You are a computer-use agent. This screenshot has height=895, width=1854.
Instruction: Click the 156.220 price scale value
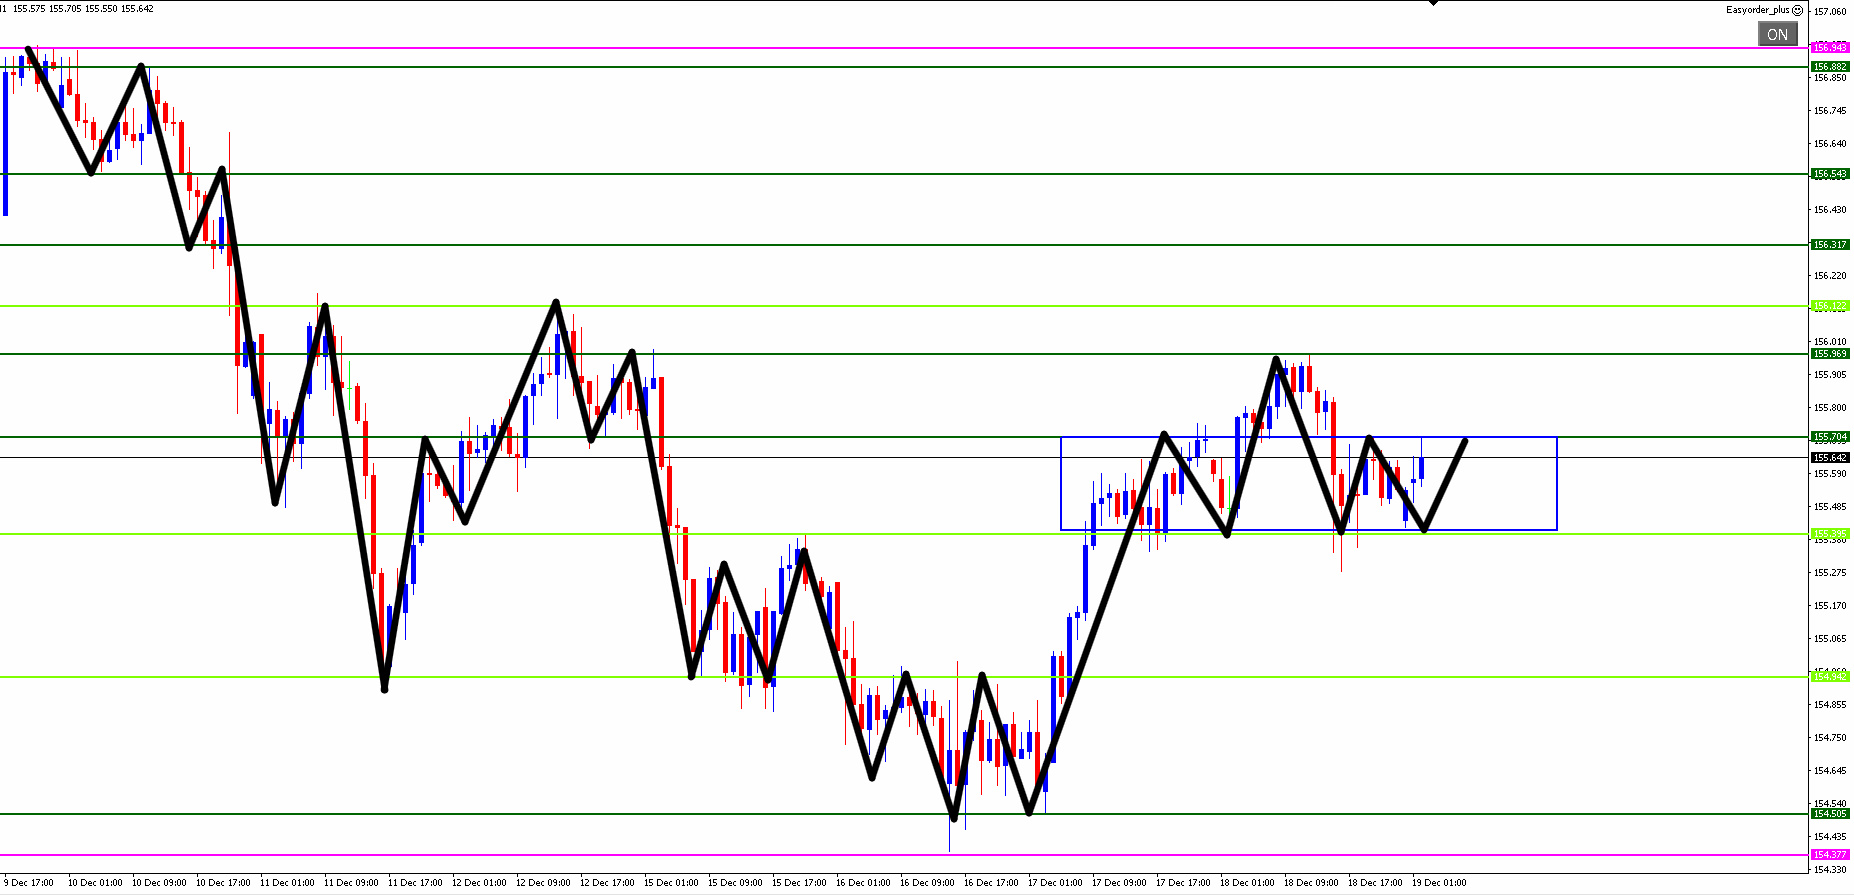[x=1830, y=276]
